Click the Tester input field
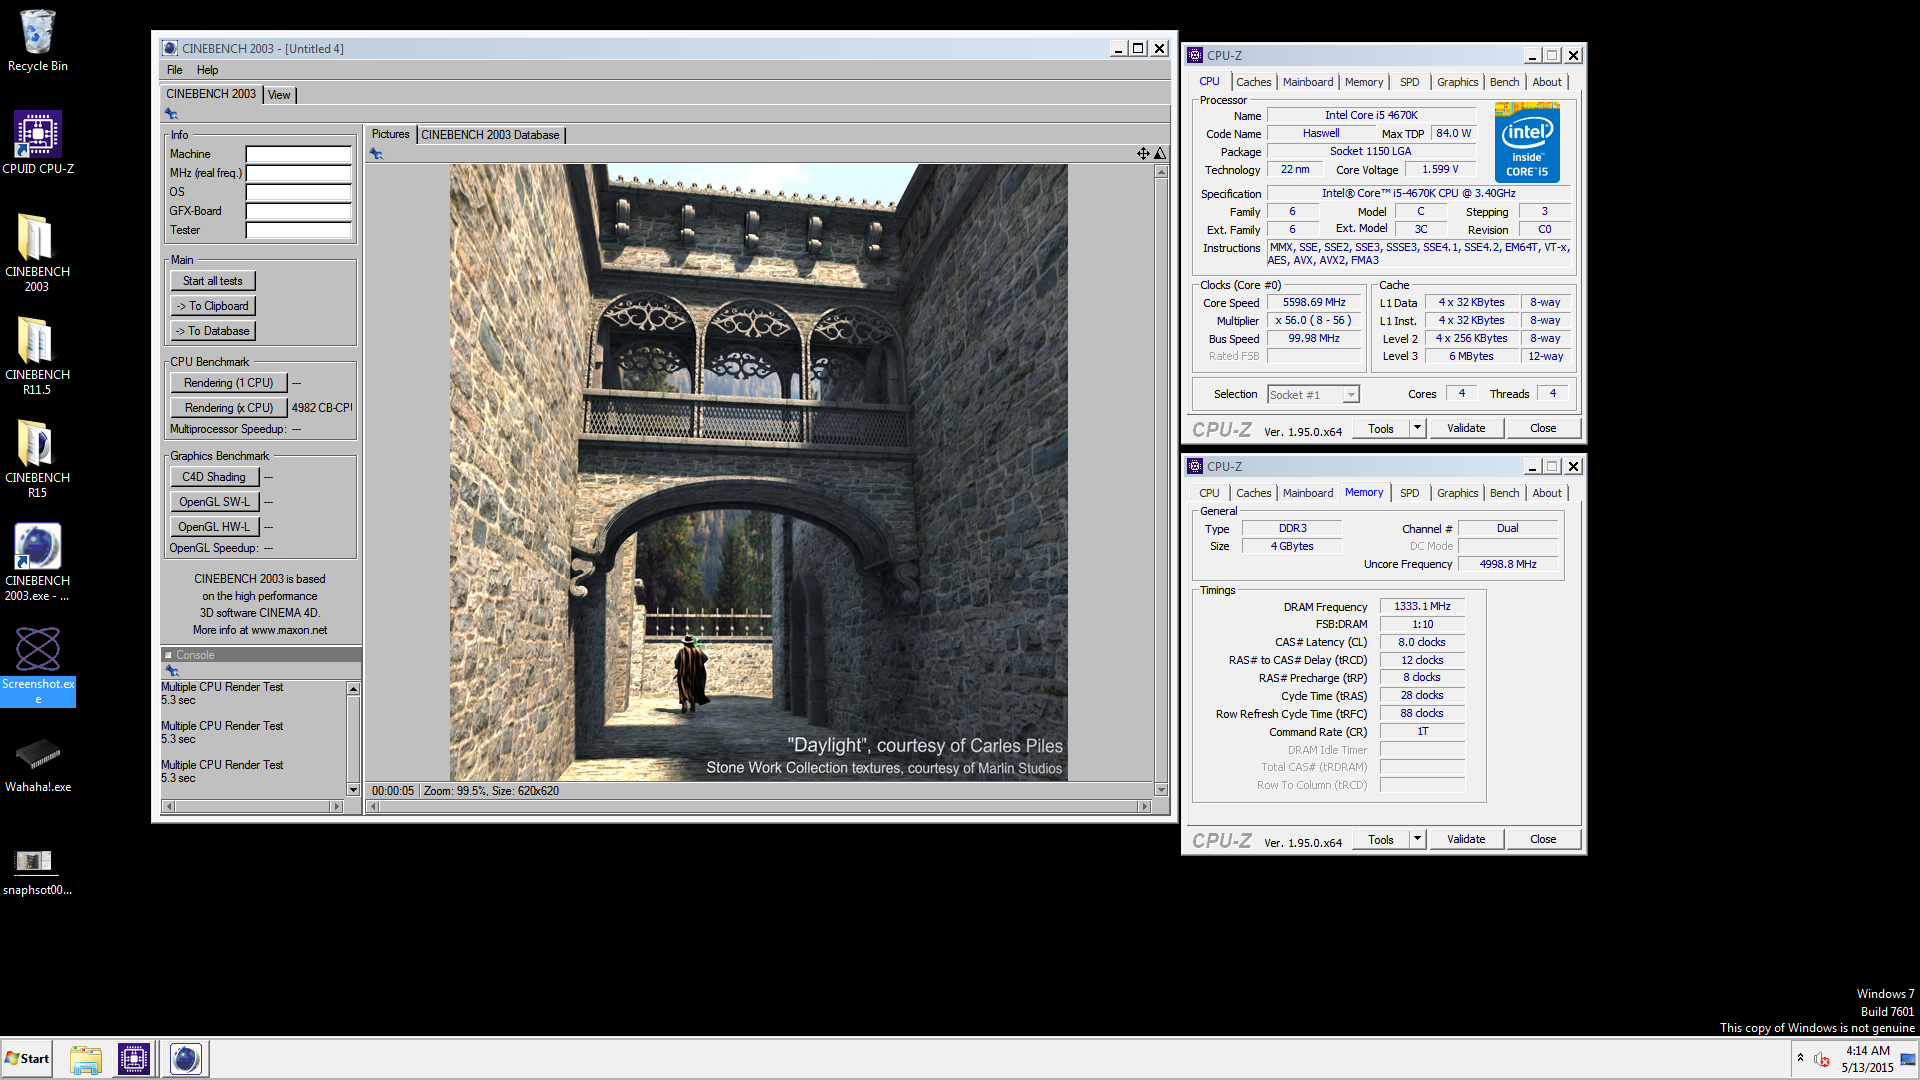Viewport: 1920px width, 1080px height. click(x=299, y=230)
